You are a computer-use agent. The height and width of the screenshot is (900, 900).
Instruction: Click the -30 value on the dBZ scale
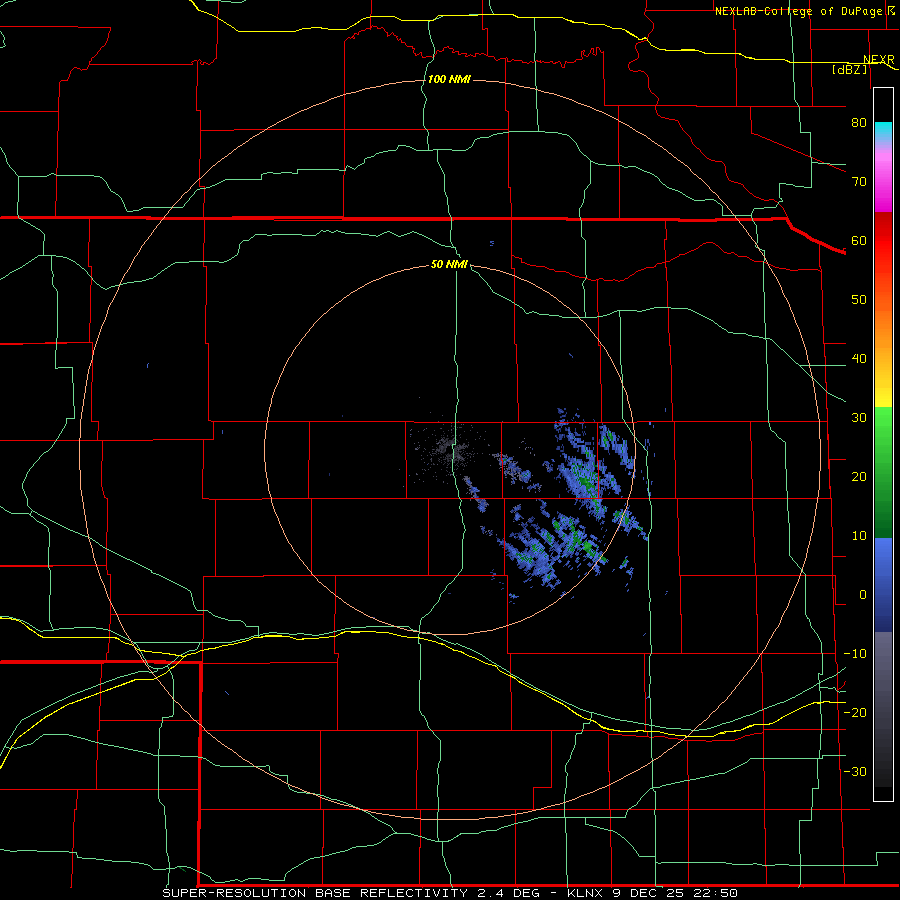[855, 772]
